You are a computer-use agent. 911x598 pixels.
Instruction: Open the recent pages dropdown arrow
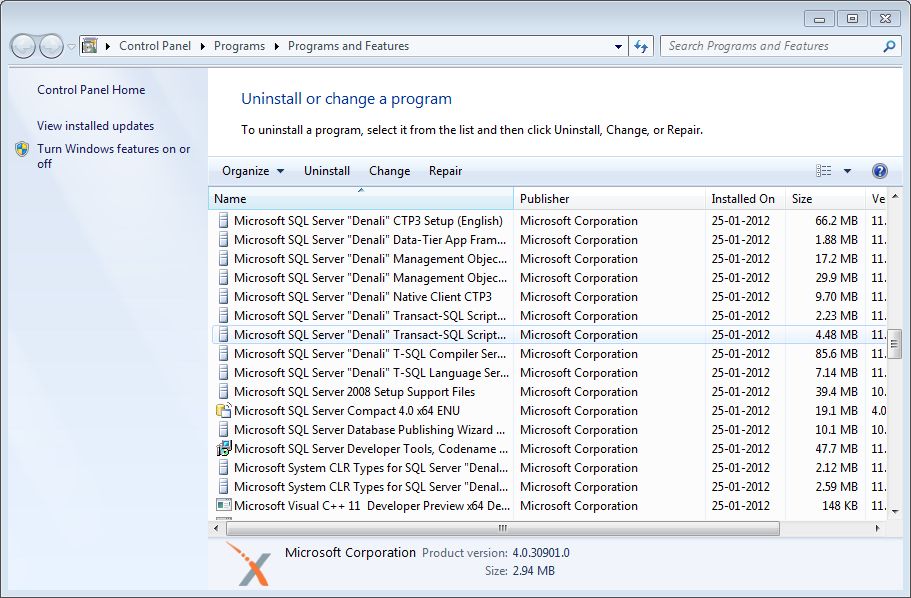tap(71, 46)
